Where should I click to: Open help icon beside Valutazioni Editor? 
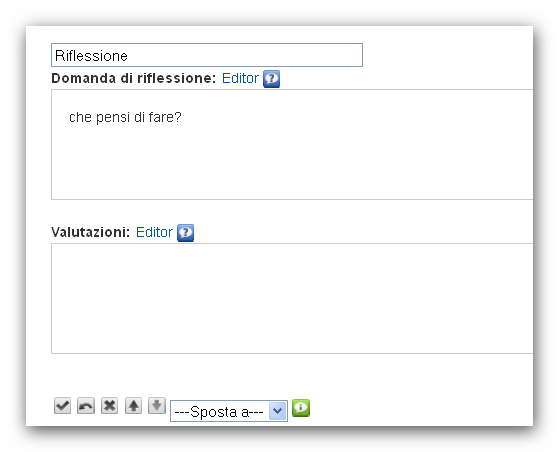[x=185, y=233]
